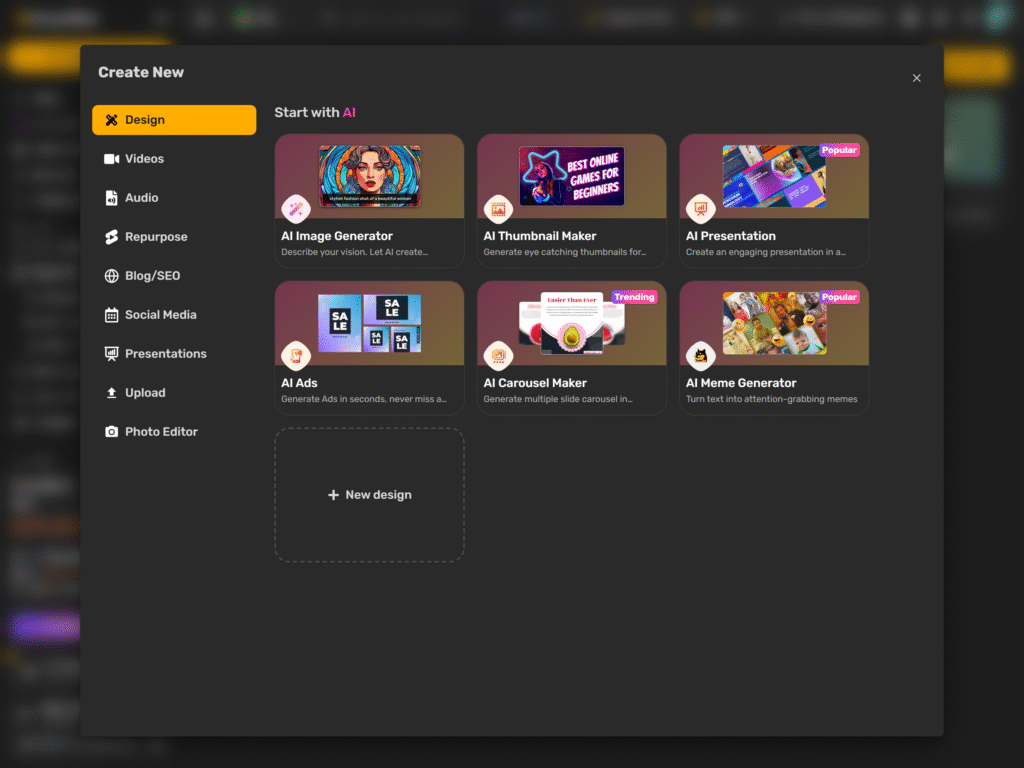This screenshot has width=1024, height=768.
Task: Click the Presentations board icon
Action: point(111,354)
